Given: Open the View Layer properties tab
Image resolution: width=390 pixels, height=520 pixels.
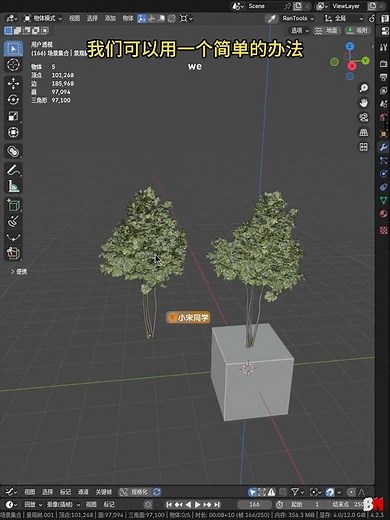Looking at the screenshot, I should click(383, 91).
